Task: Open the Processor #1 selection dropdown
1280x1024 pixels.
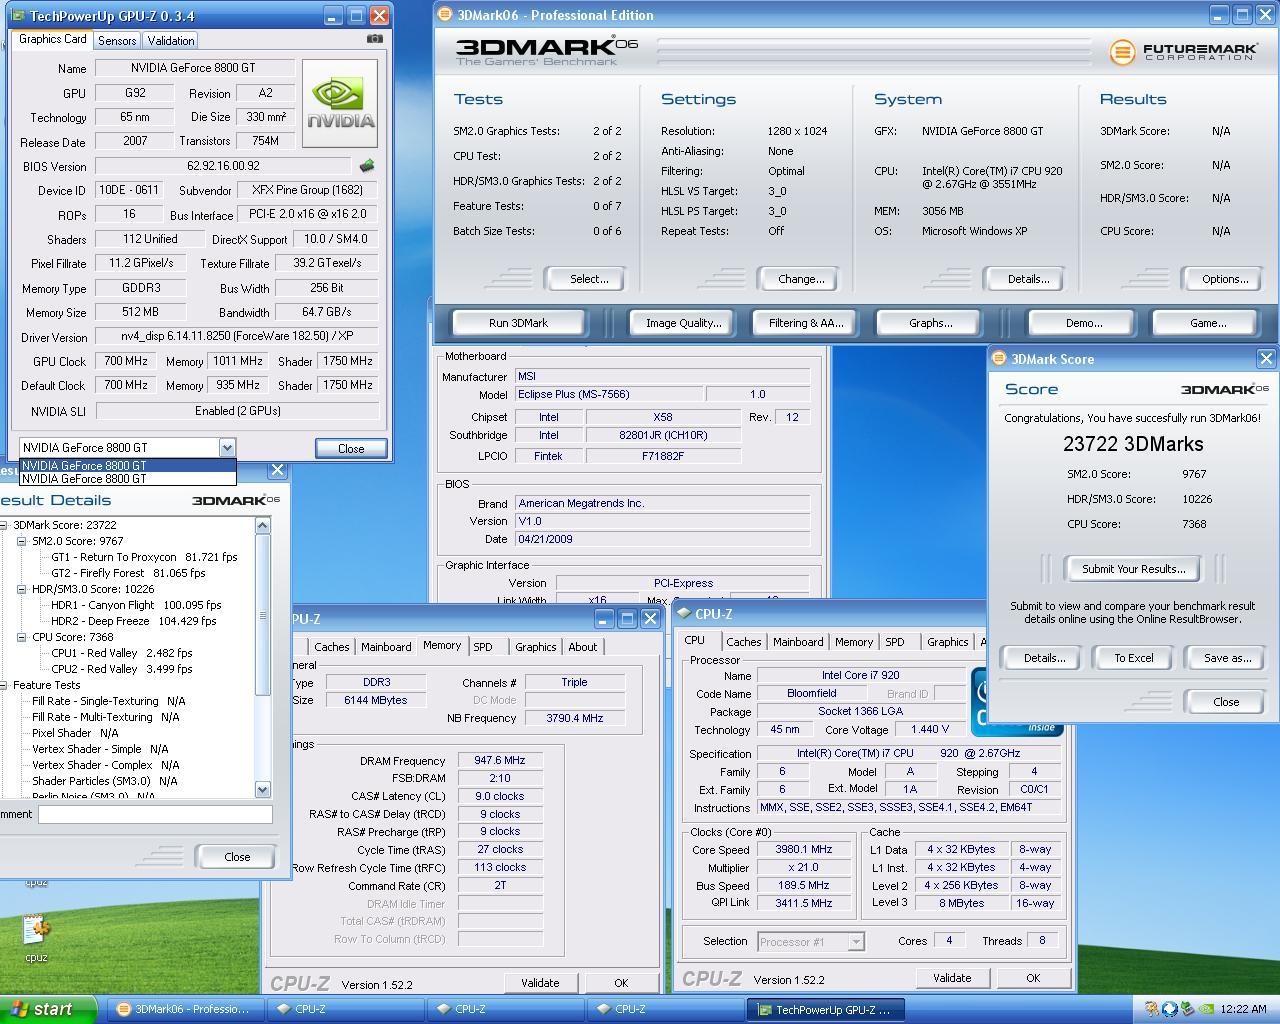Action: [x=856, y=941]
